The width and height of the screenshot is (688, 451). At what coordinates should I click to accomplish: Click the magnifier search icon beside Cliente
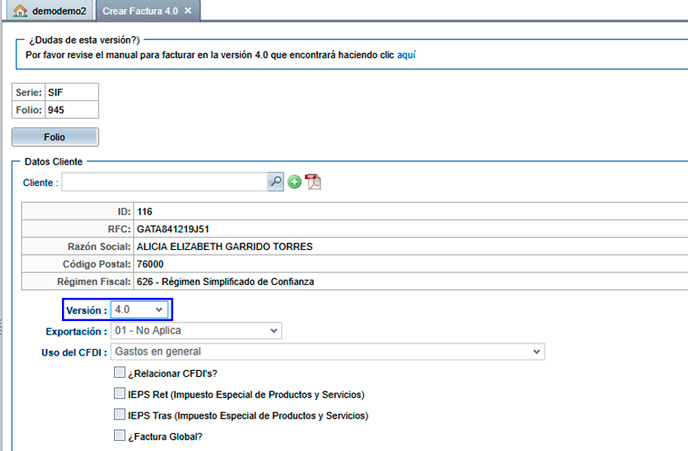click(275, 182)
